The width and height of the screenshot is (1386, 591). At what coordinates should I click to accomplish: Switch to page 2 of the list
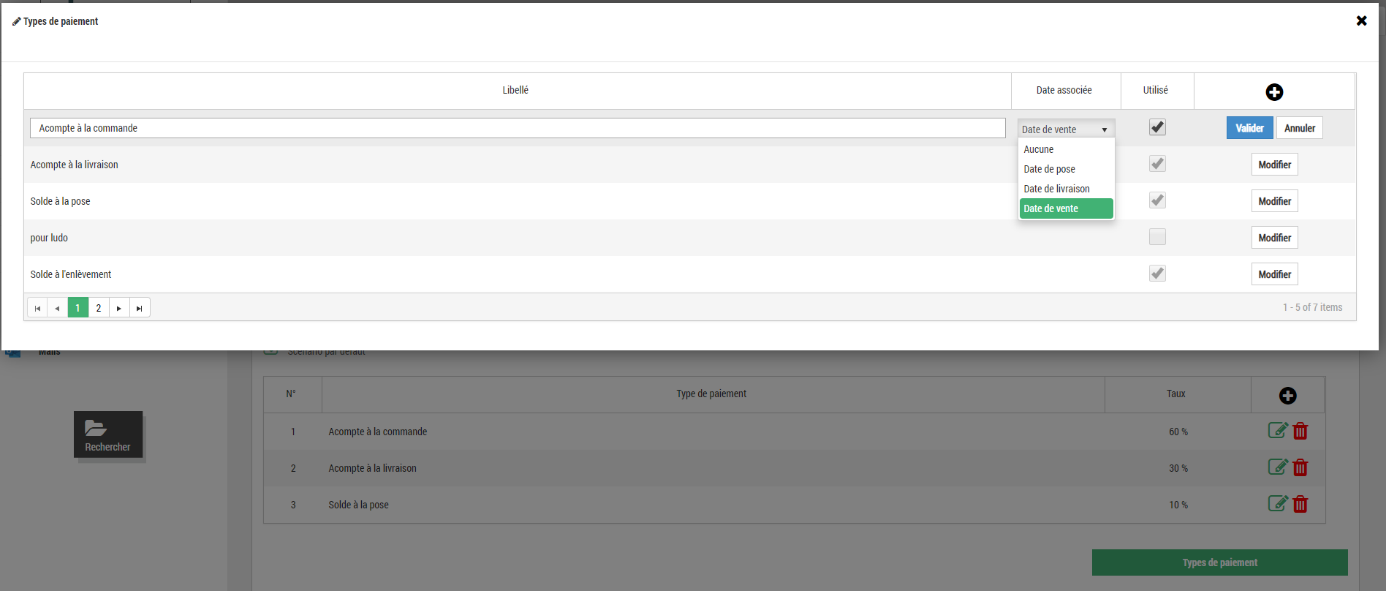tap(98, 308)
